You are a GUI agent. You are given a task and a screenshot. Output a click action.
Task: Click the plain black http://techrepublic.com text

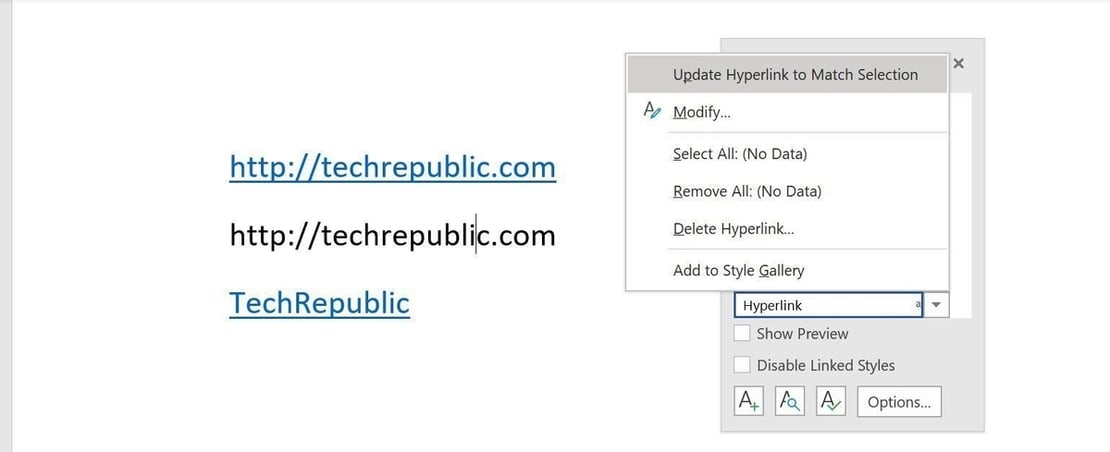click(x=392, y=235)
